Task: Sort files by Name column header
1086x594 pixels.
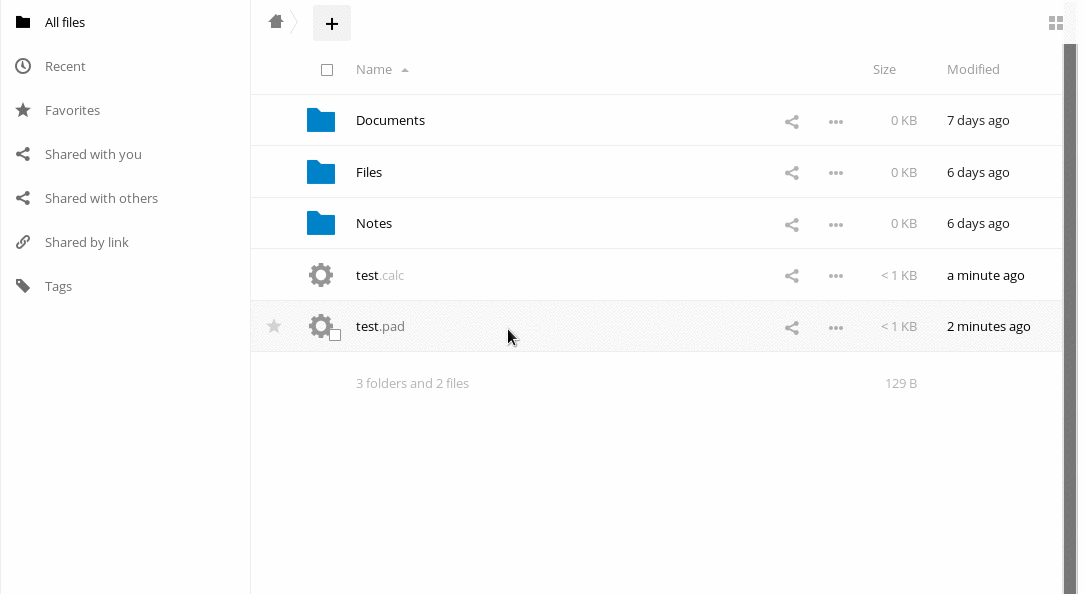Action: 374,70
